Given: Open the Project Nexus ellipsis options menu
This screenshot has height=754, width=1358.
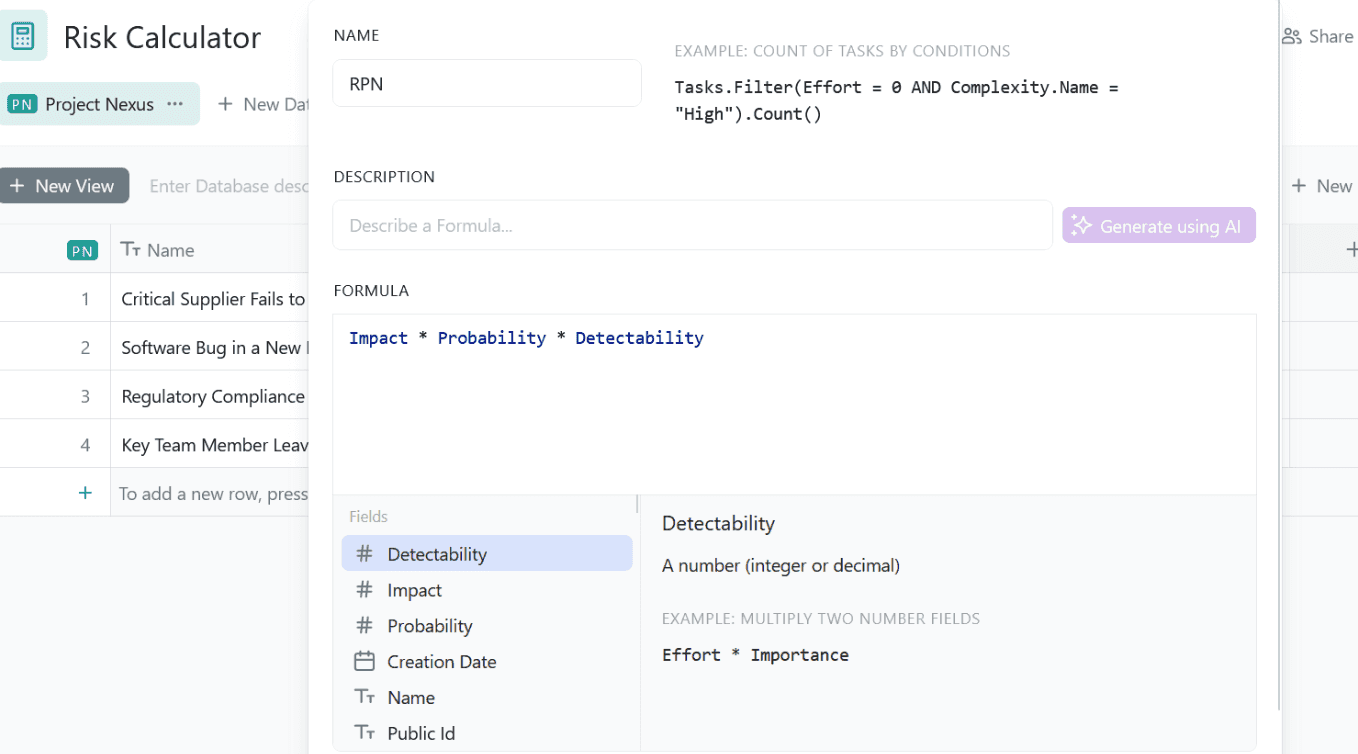Looking at the screenshot, I should tap(174, 103).
